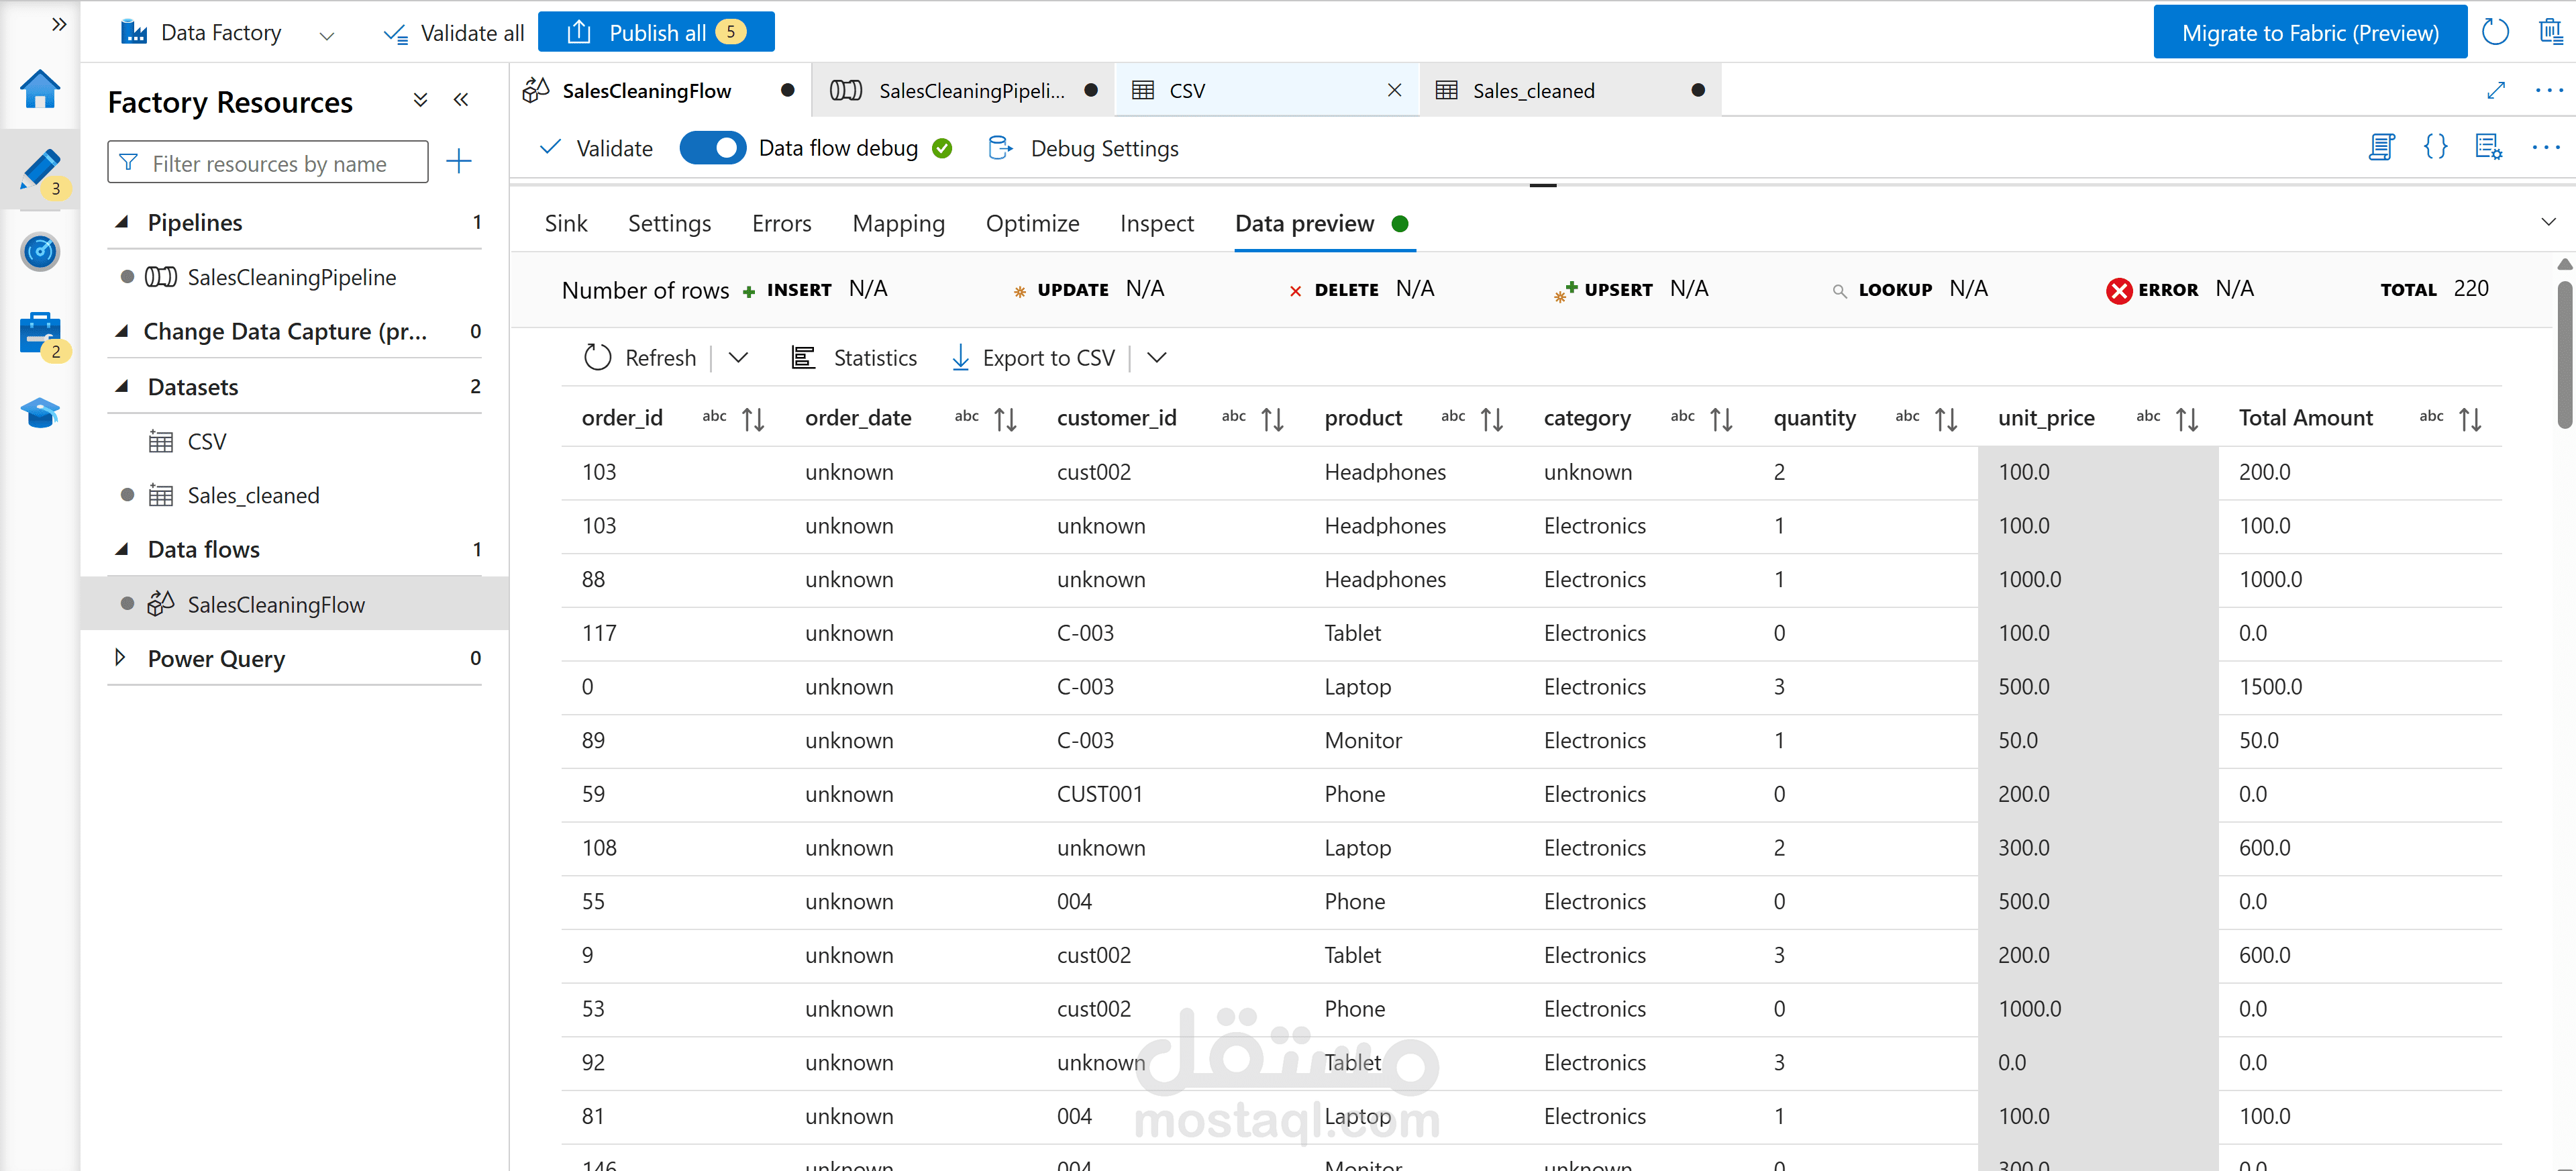Open the Monitor gauge icon in sidebar
This screenshot has width=2576, height=1171.
point(40,251)
